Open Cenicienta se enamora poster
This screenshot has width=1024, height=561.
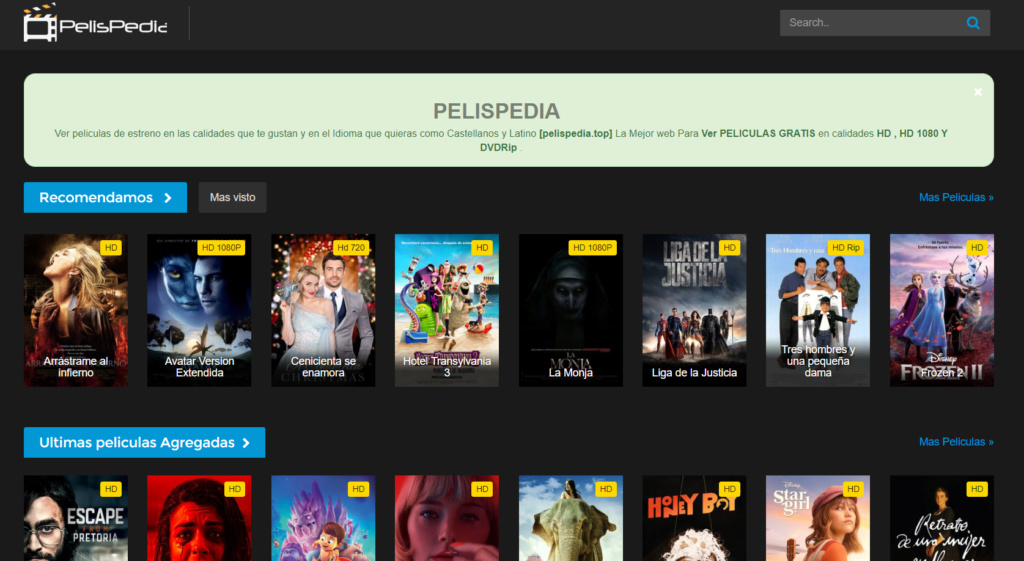[x=323, y=310]
